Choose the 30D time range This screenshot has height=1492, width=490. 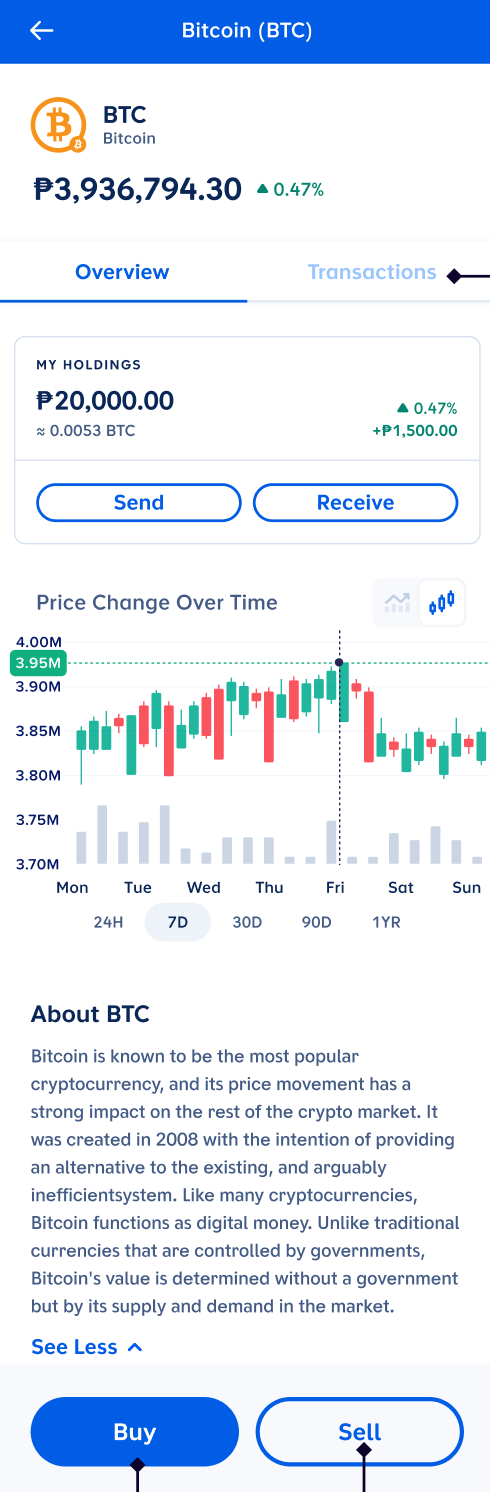coord(247,922)
